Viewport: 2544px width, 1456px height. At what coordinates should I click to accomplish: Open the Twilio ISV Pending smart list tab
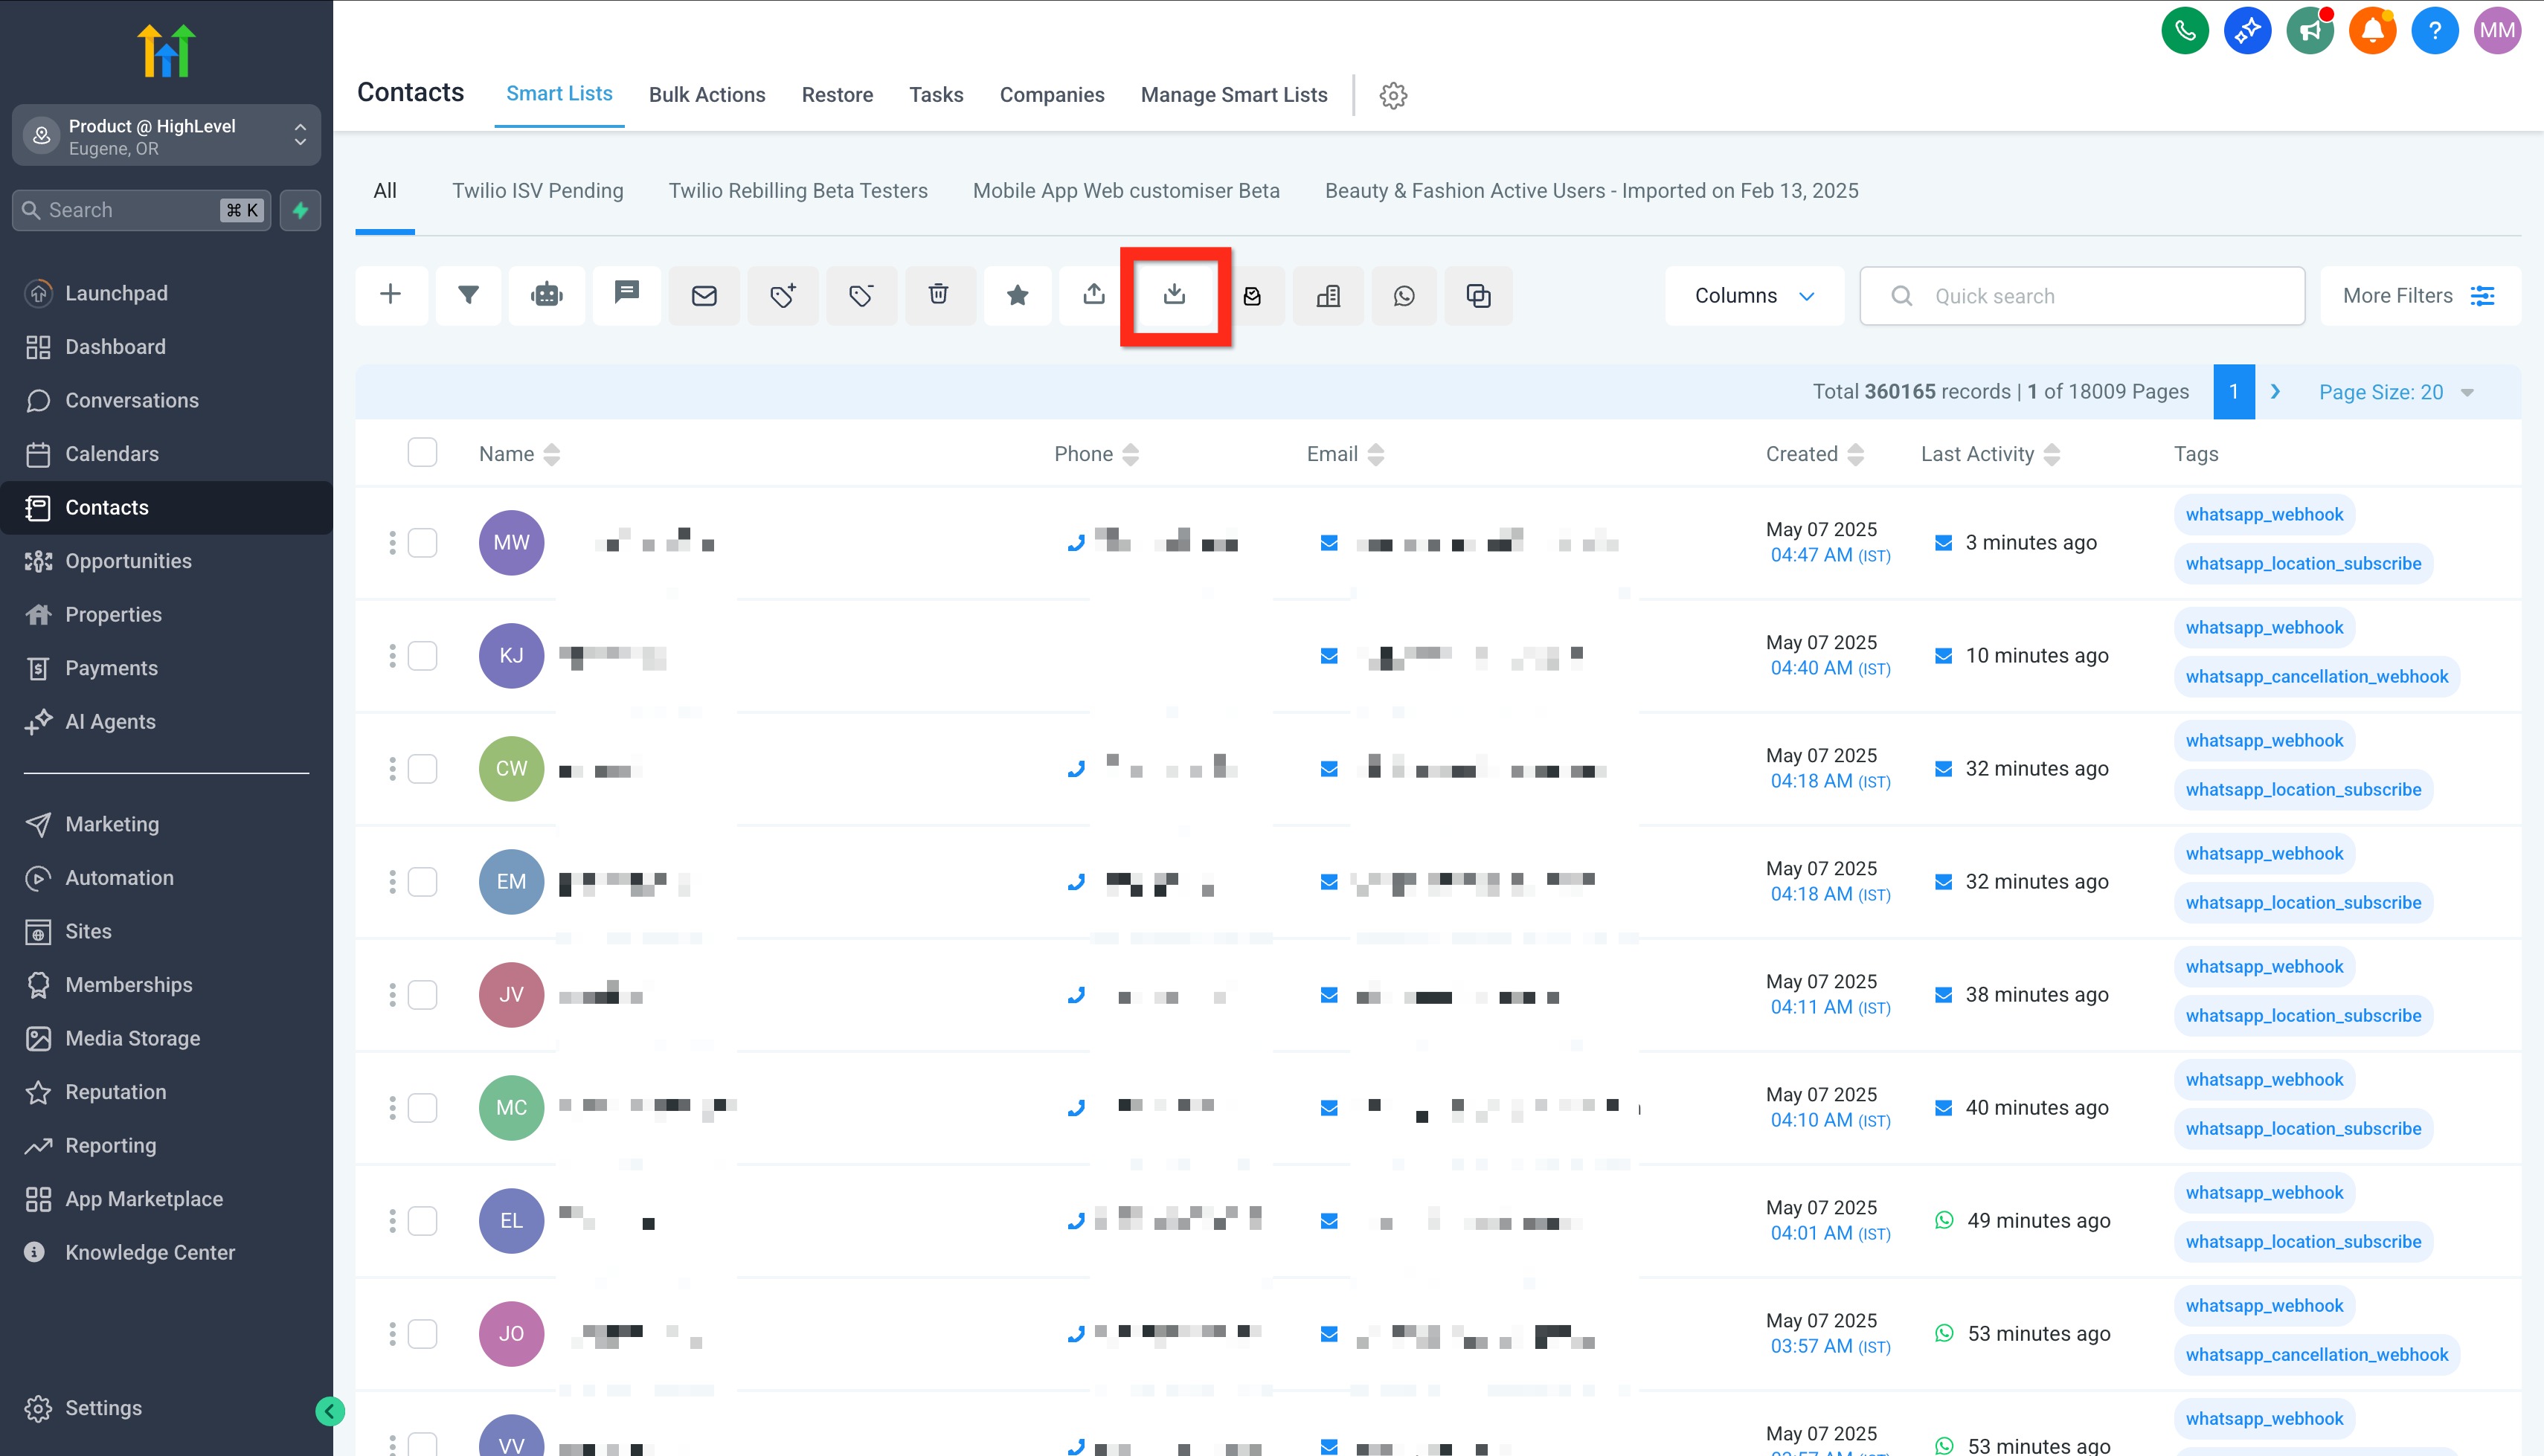click(537, 190)
